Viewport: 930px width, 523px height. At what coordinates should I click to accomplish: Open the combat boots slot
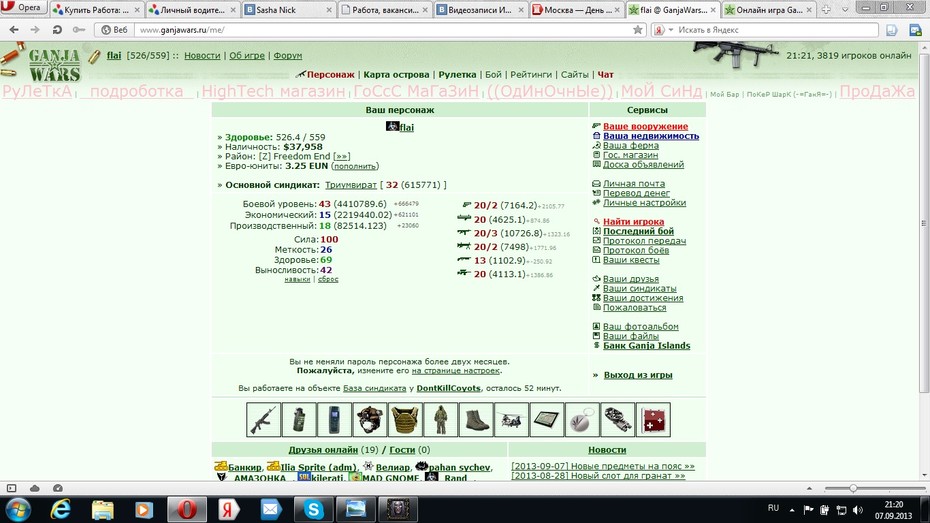click(x=476, y=420)
